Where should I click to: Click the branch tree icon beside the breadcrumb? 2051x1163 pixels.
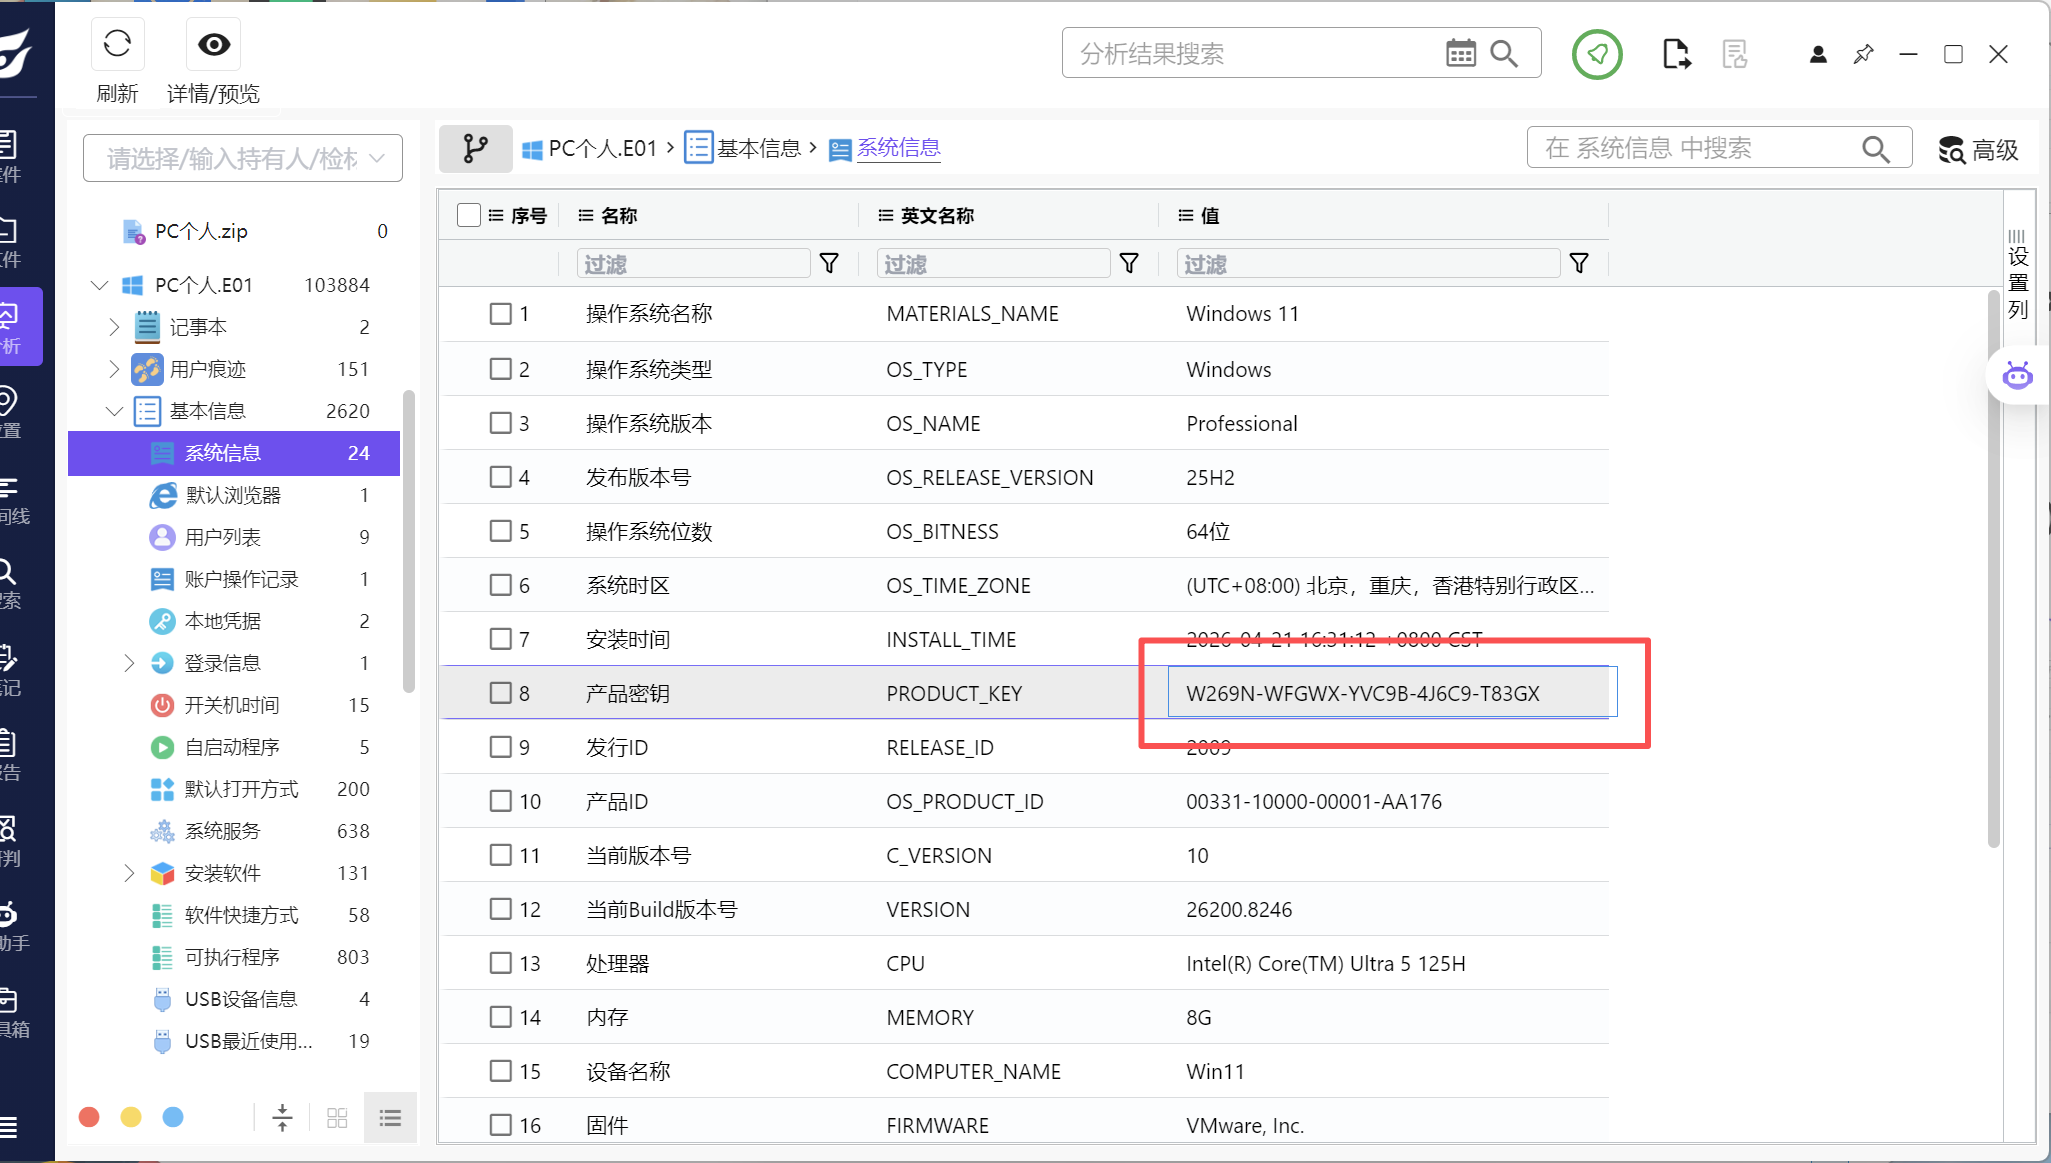pyautogui.click(x=476, y=149)
